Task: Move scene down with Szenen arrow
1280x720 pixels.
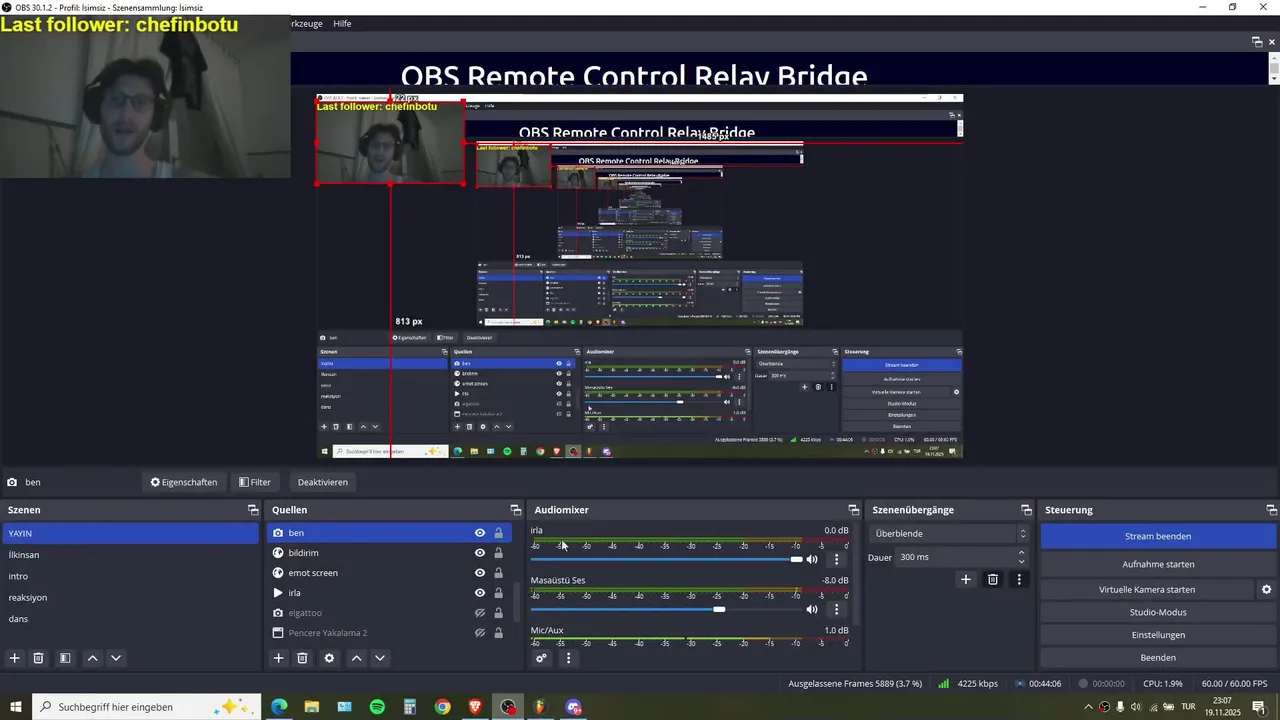Action: pyautogui.click(x=116, y=658)
